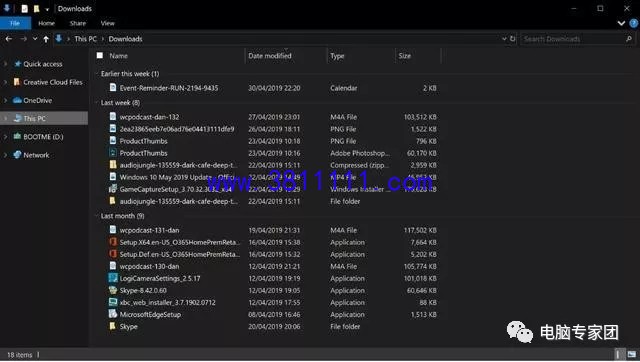Image resolution: width=640 pixels, height=362 pixels.
Task: Open the address bar history dropdown
Action: (504, 39)
